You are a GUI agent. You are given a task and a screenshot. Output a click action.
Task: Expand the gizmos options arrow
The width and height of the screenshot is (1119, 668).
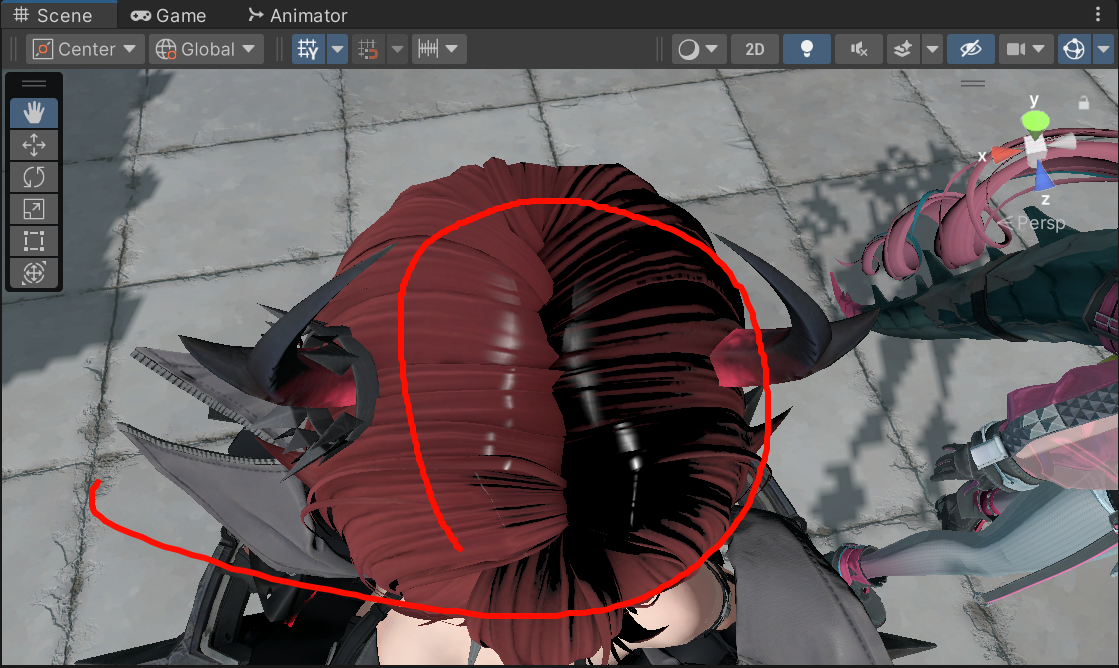tap(1103, 49)
